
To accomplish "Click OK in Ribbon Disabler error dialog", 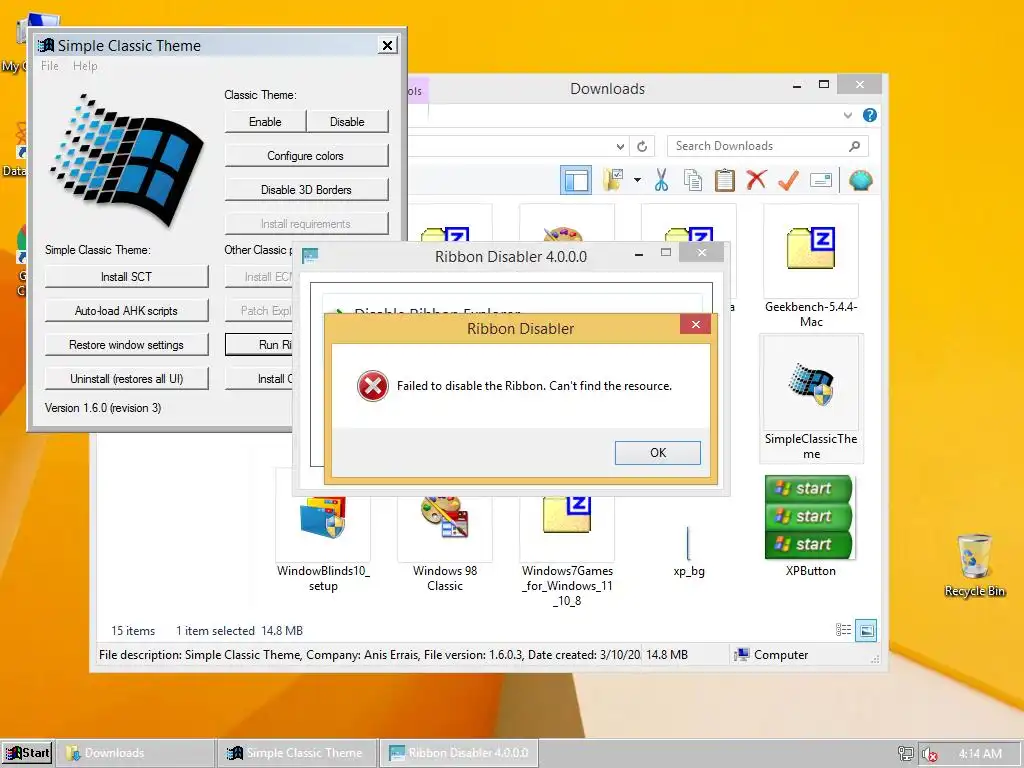I will pyautogui.click(x=658, y=453).
